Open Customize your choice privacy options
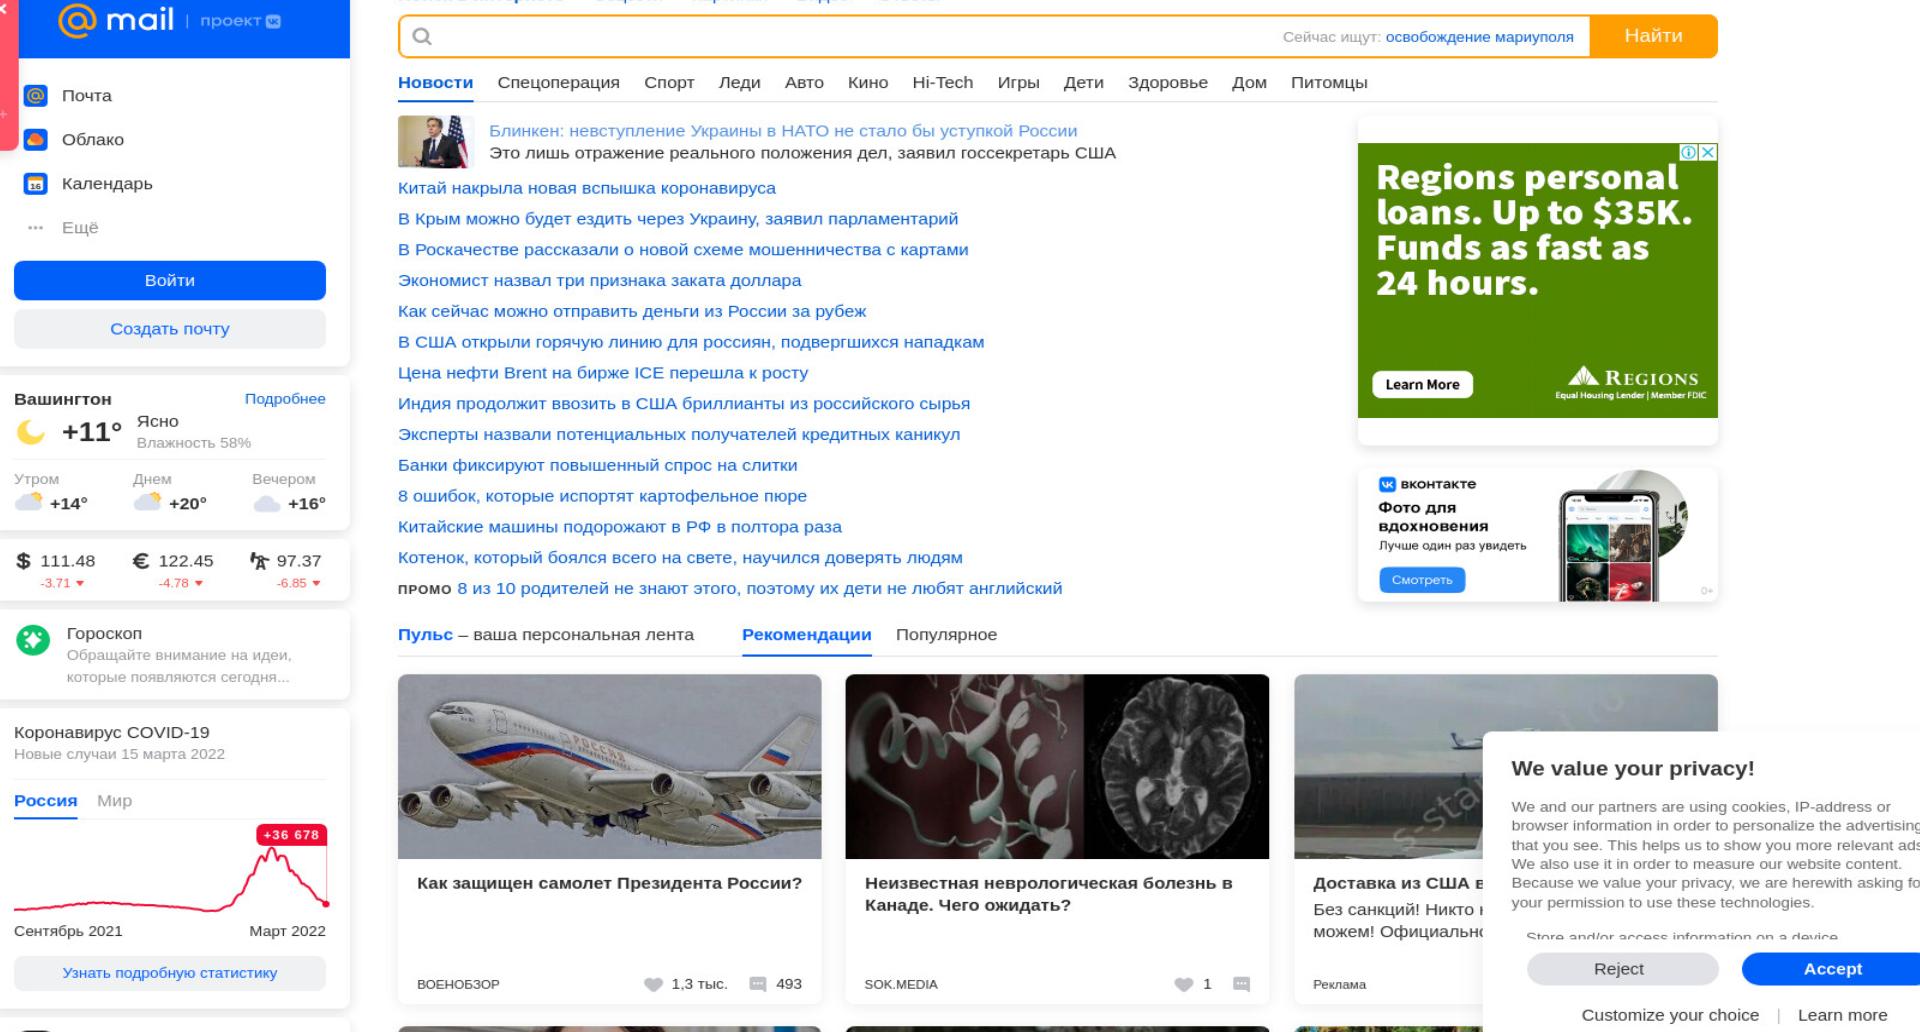Screen dimensions: 1920x1032 (1670, 1015)
